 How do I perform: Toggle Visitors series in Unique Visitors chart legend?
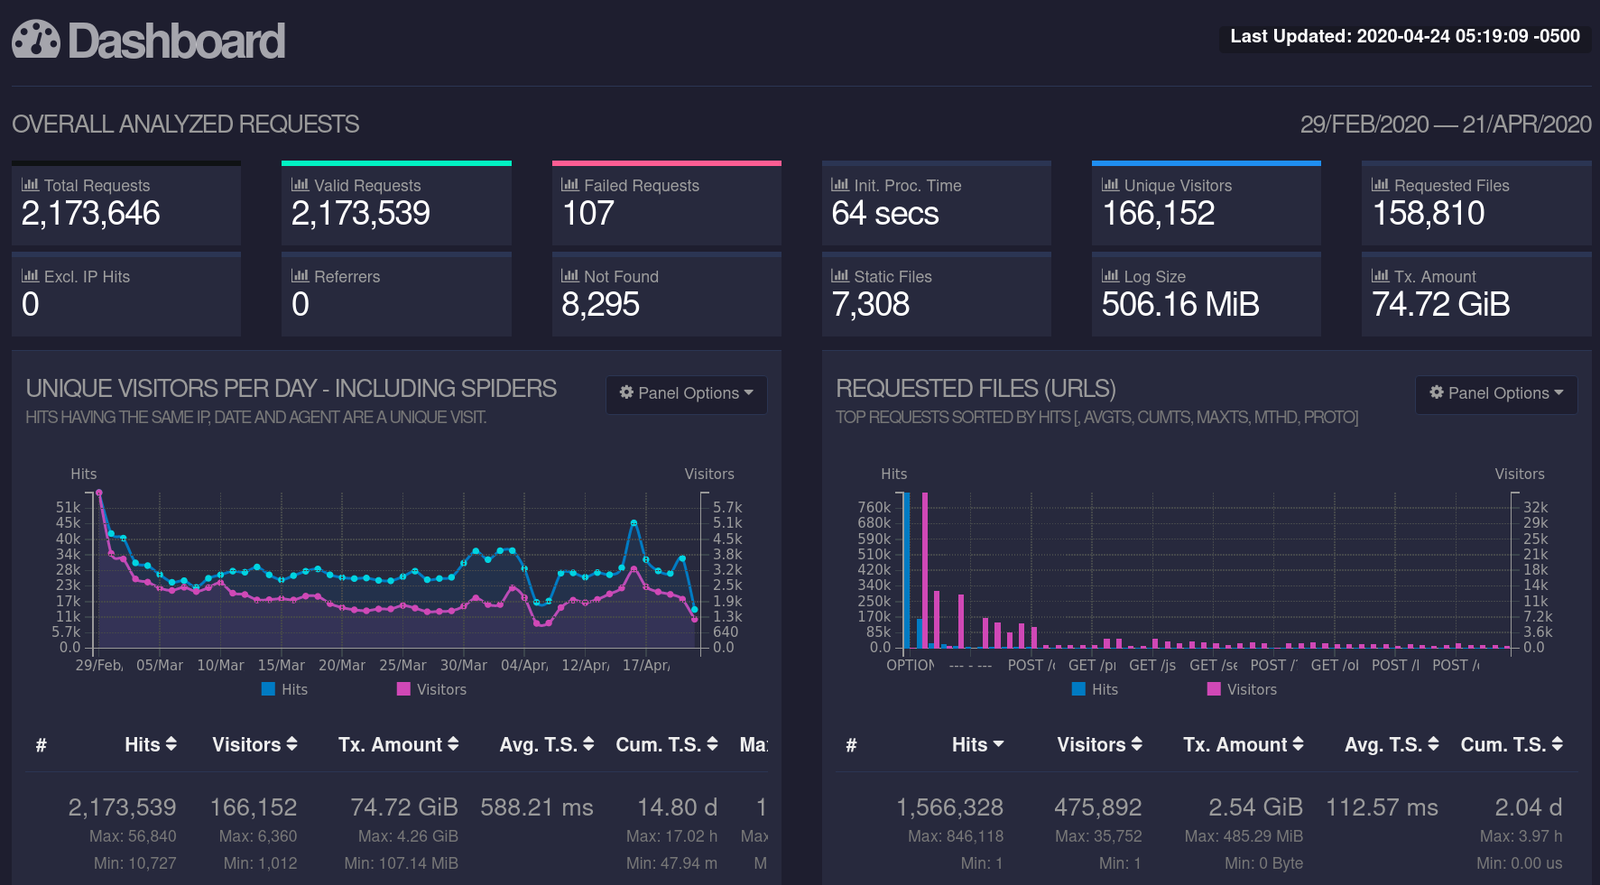pyautogui.click(x=431, y=689)
